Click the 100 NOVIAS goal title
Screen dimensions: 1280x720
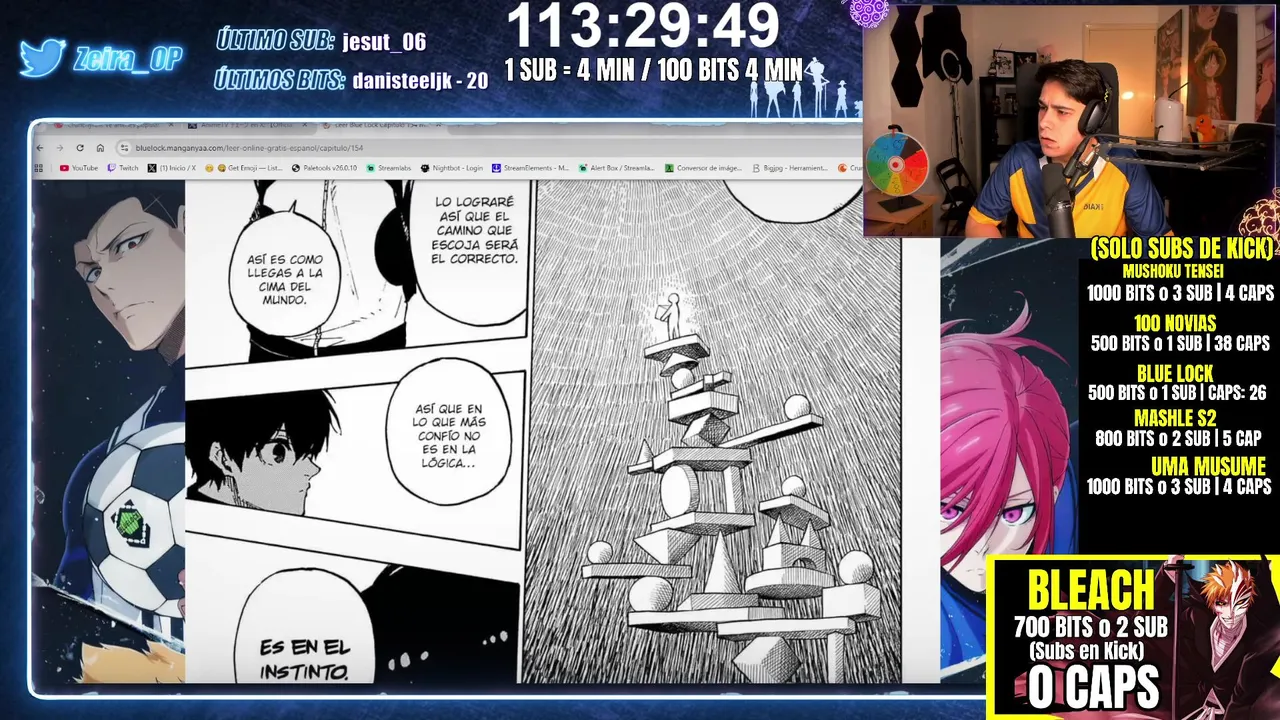[1175, 323]
